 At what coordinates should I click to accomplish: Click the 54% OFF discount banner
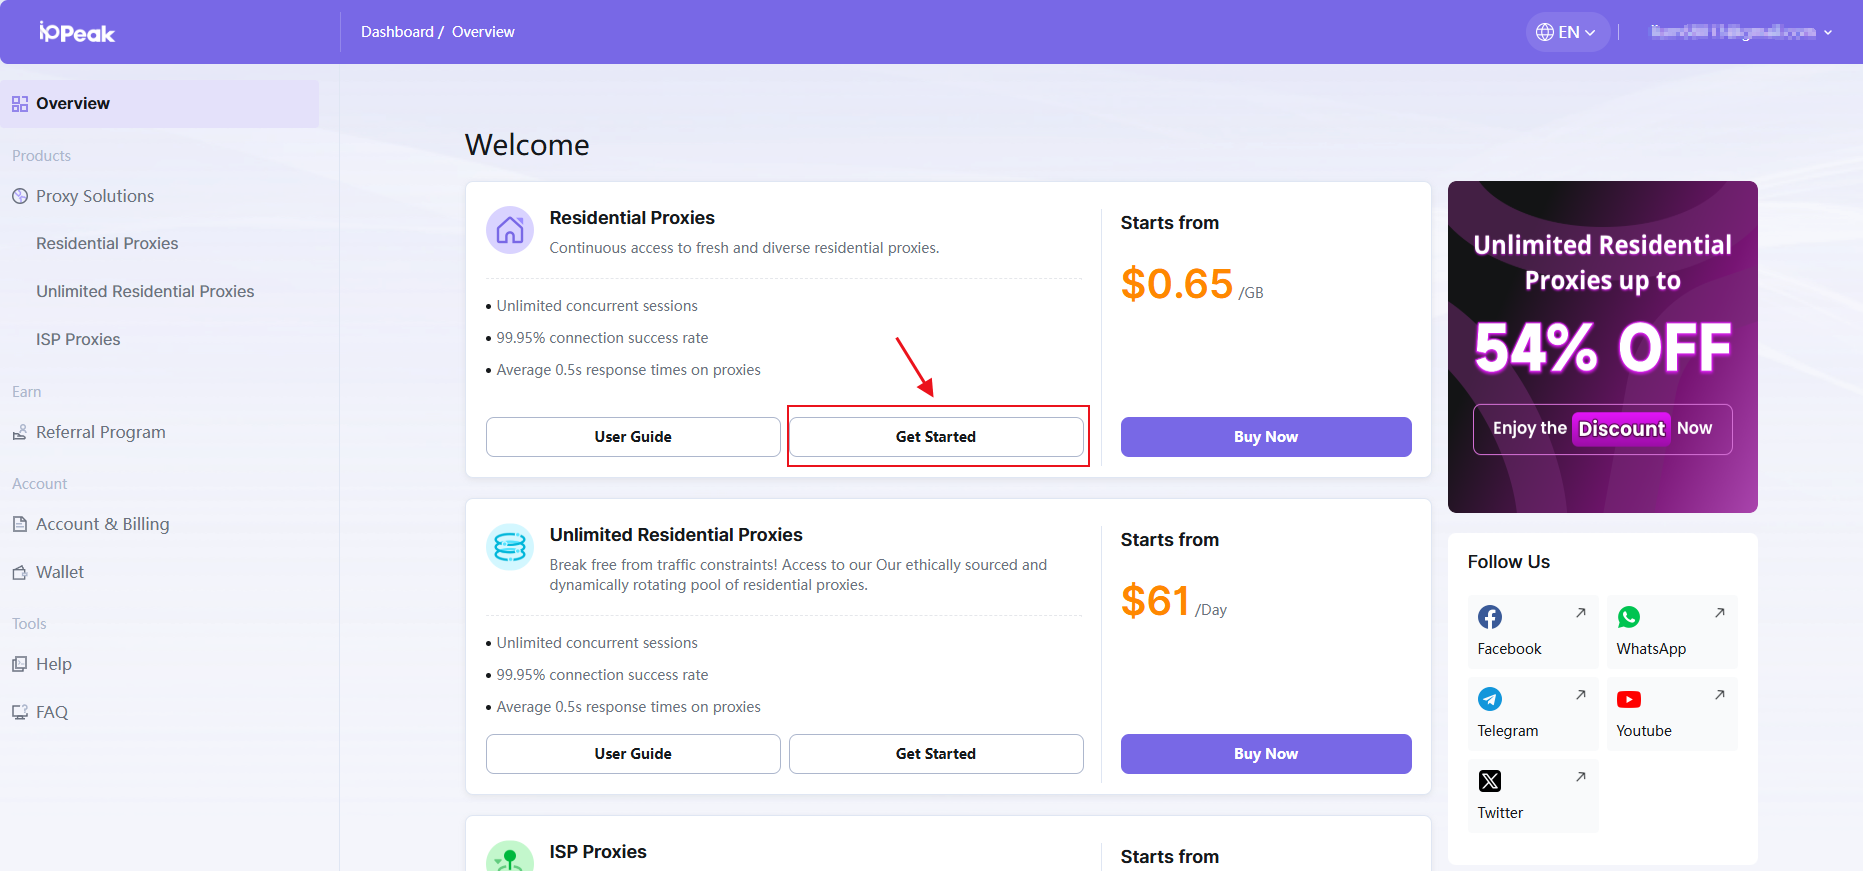[x=1602, y=346]
